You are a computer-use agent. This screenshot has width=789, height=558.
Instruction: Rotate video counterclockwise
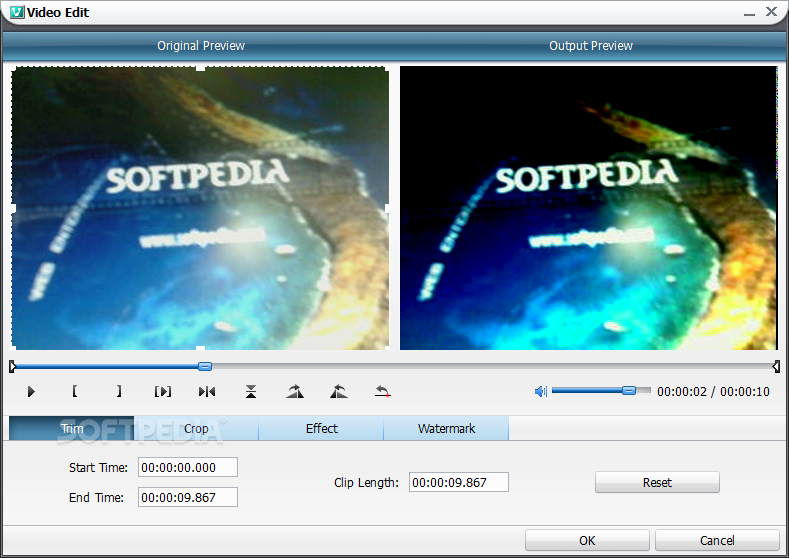(339, 391)
